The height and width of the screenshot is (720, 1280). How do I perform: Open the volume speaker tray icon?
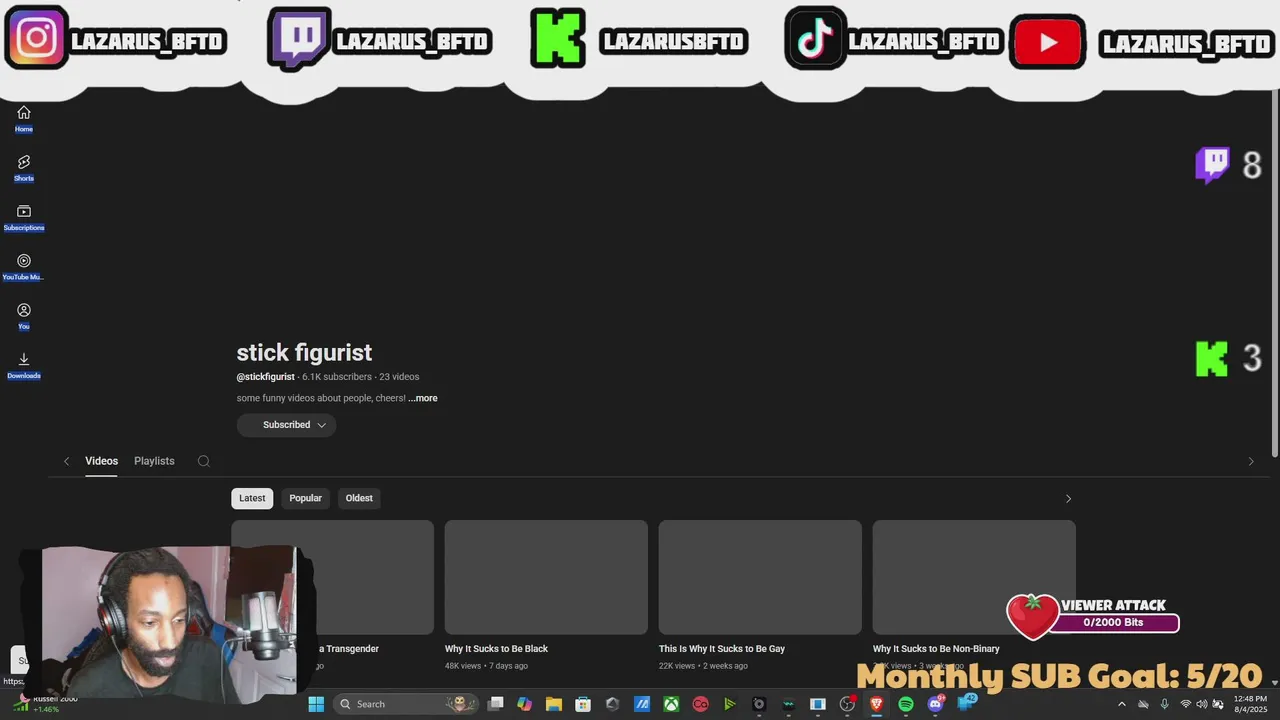coord(1201,704)
